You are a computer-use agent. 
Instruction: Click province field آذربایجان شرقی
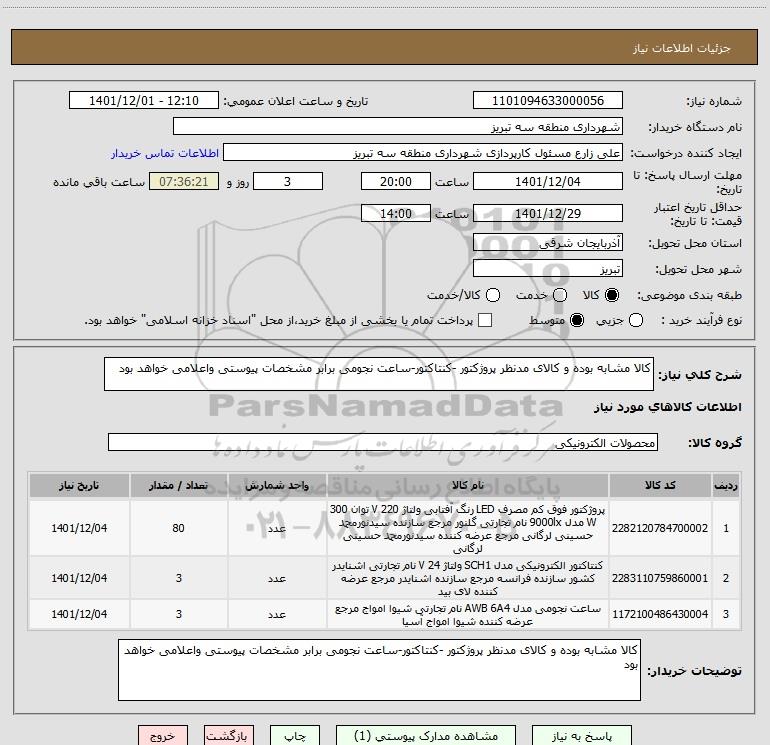pyautogui.click(x=548, y=243)
